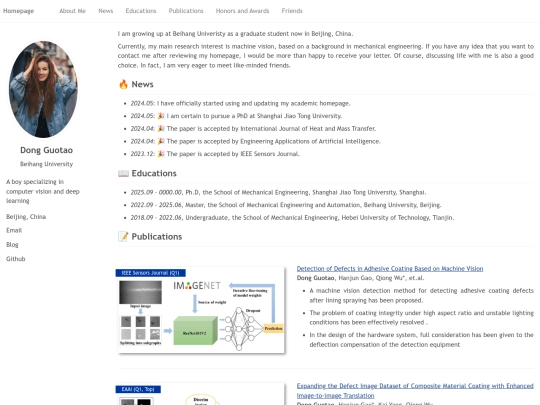The width and height of the screenshot is (540, 405).
Task: Open the ImageNet ResNet pipeline figure
Action: coord(201,311)
